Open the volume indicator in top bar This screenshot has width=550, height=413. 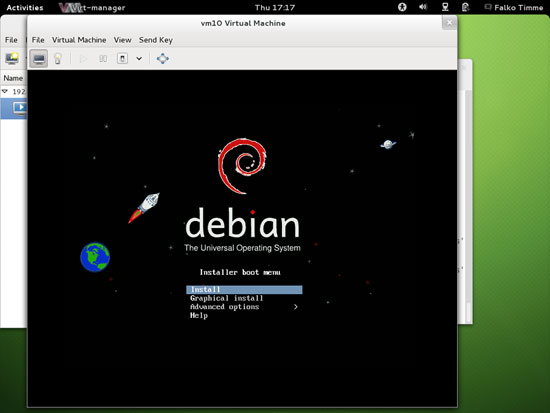(423, 7)
